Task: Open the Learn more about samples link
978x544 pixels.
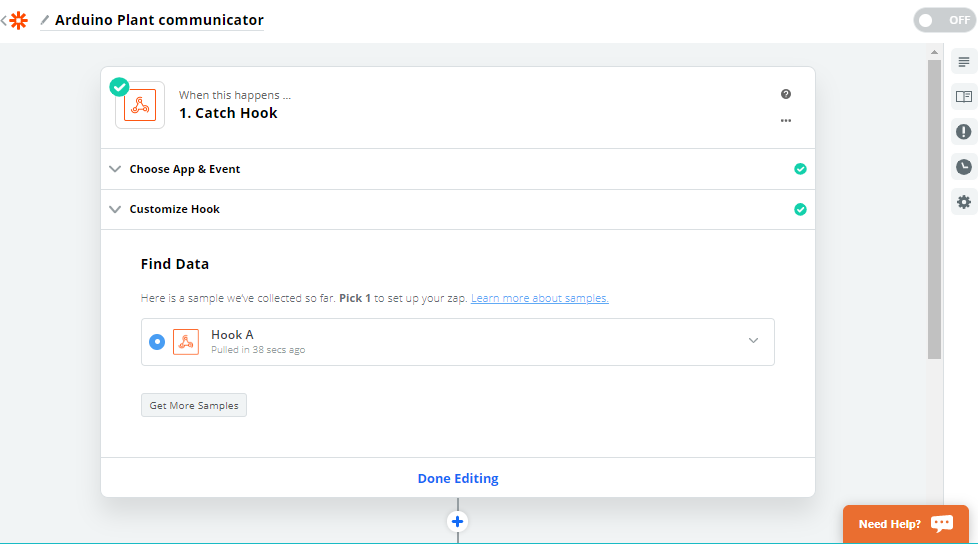Action: point(539,298)
